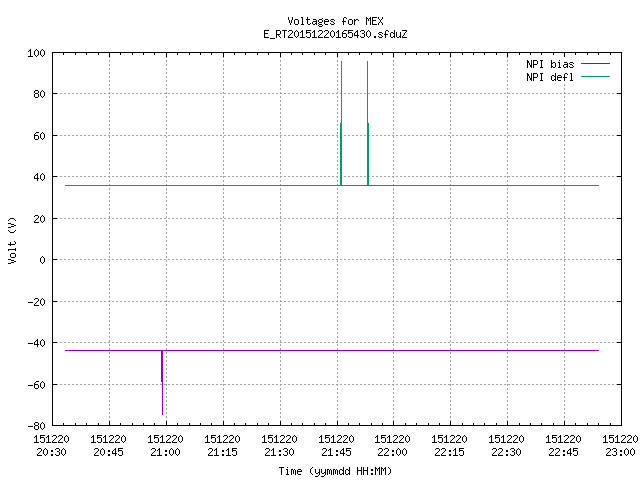The width and height of the screenshot is (640, 480).
Task: Click the x-axis time label 22:00
Action: [x=393, y=452]
